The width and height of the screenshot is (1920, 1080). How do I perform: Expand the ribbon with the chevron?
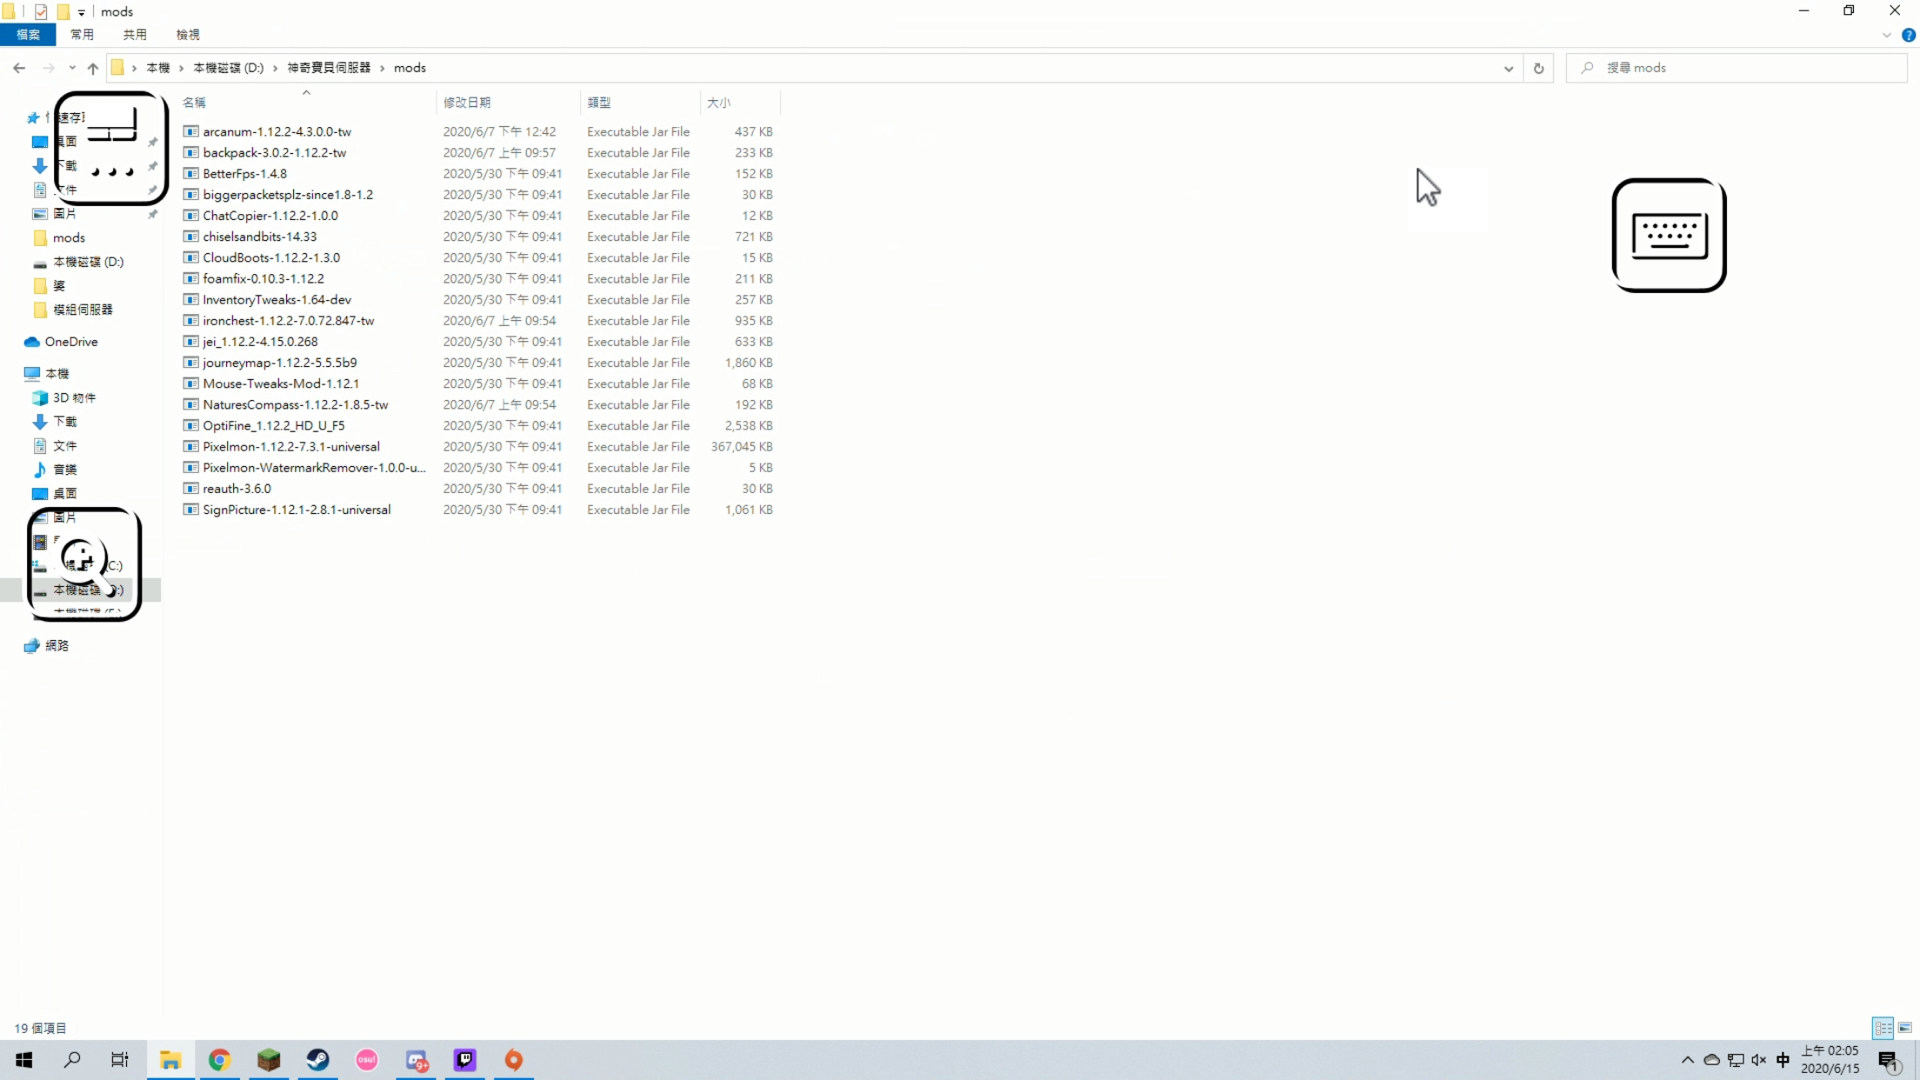pos(1886,35)
